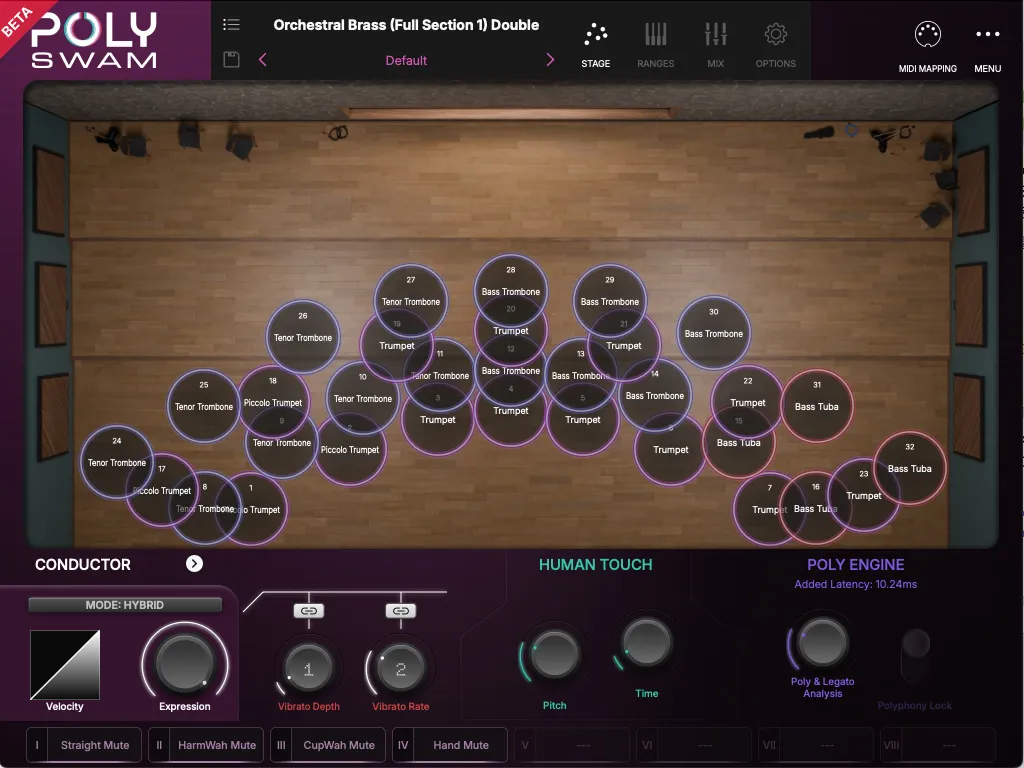1024x768 pixels.
Task: Switch to the Mix tab
Action: click(x=716, y=46)
